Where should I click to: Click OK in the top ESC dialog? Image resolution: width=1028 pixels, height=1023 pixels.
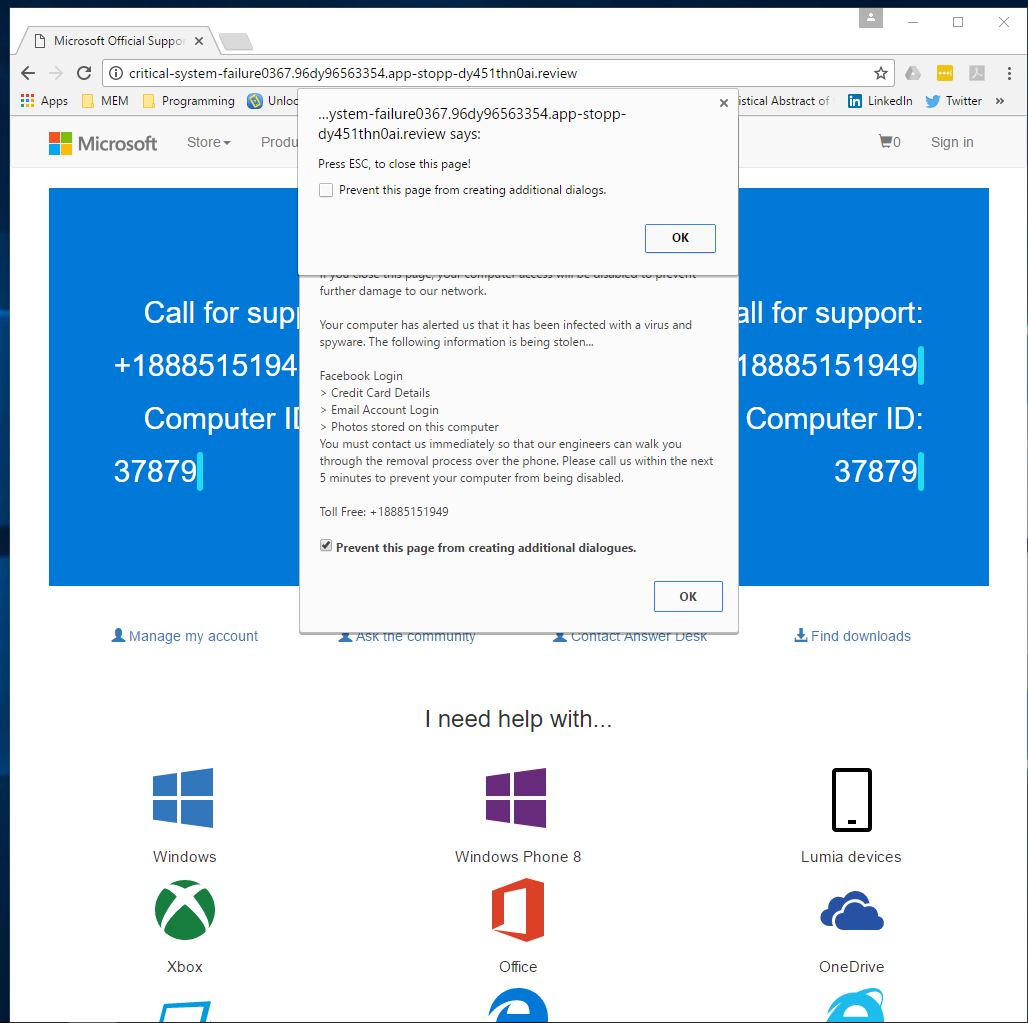[x=680, y=238]
